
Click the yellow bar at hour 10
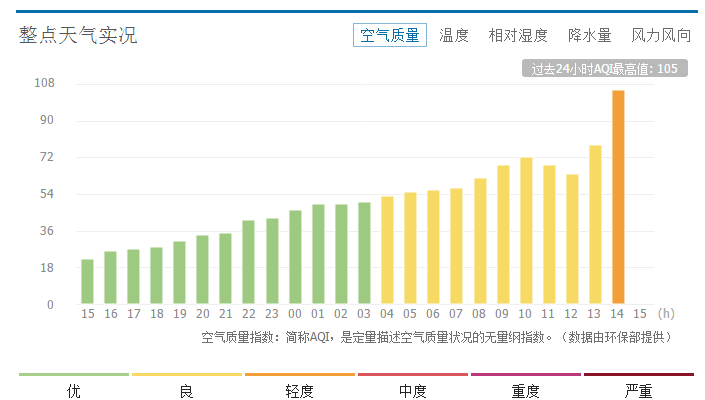(x=526, y=231)
